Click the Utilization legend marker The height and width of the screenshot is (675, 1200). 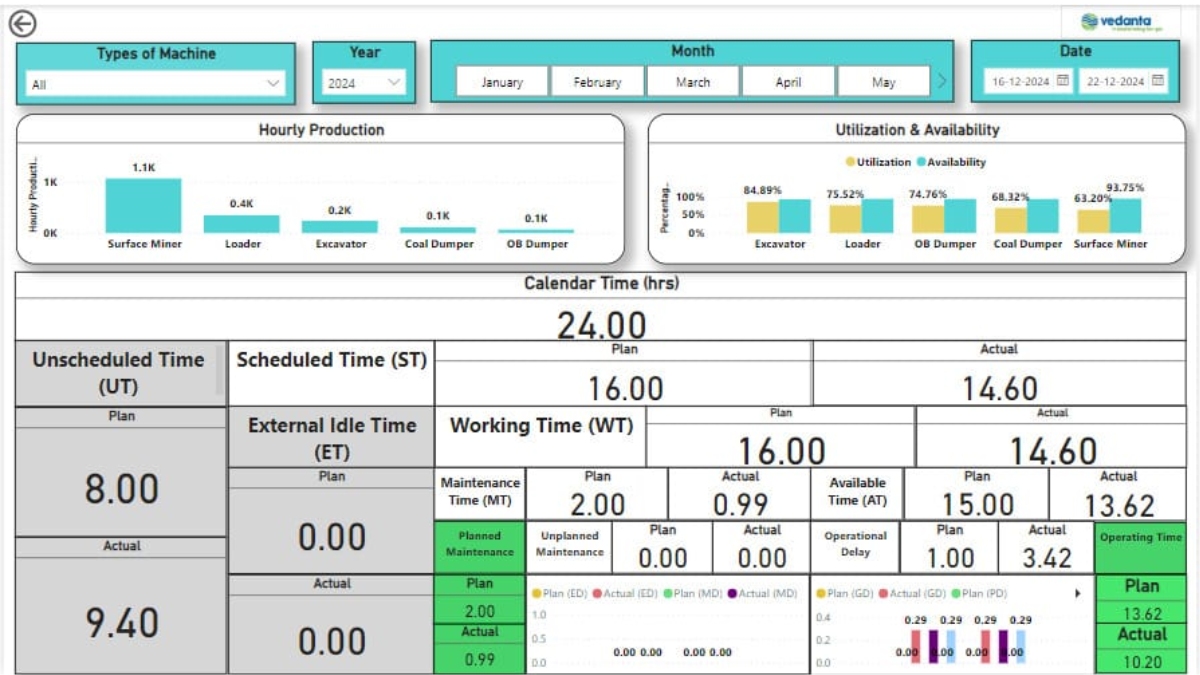(851, 162)
